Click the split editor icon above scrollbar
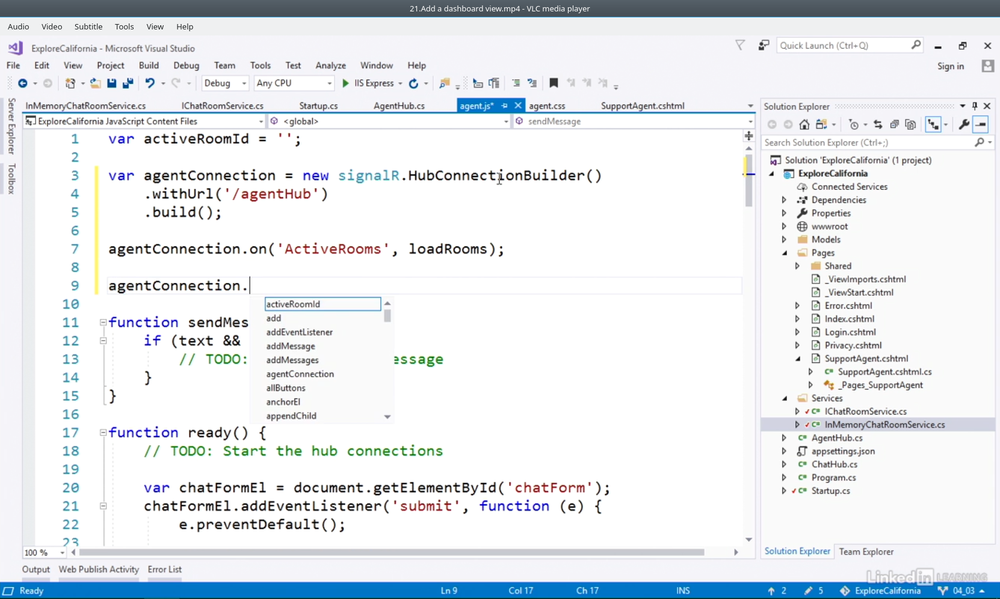The image size is (1000, 599). (749, 136)
